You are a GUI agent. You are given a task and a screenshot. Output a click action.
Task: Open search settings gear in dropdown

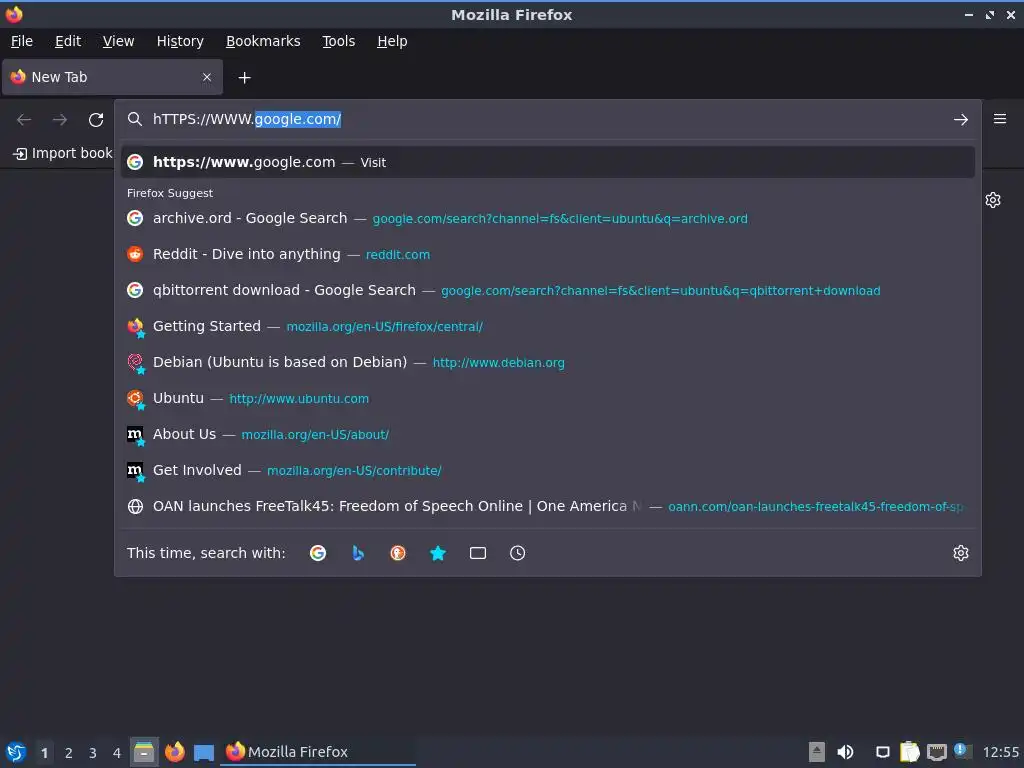point(961,553)
